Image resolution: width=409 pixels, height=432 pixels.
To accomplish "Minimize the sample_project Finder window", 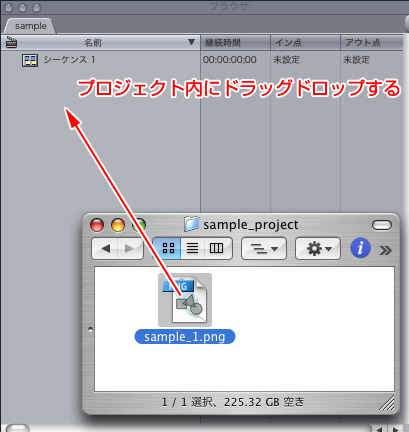I will 118,225.
